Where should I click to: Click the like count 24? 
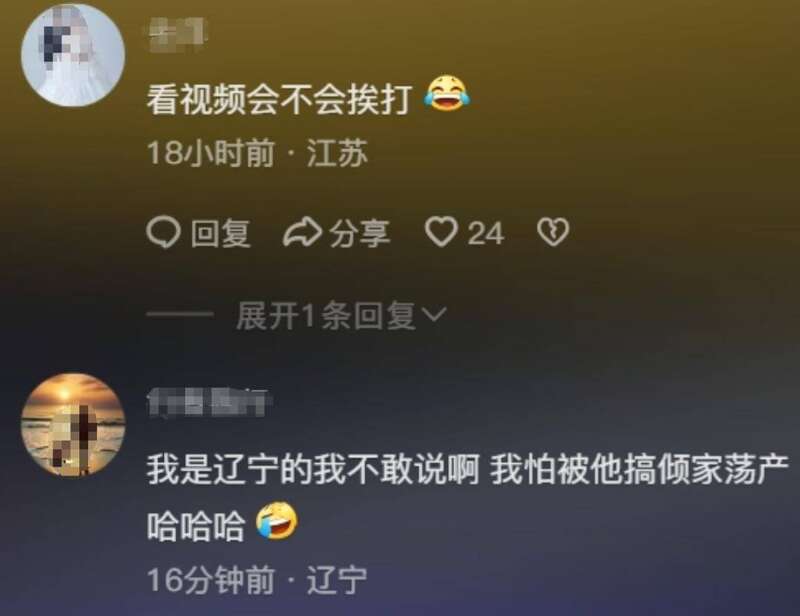click(x=486, y=234)
